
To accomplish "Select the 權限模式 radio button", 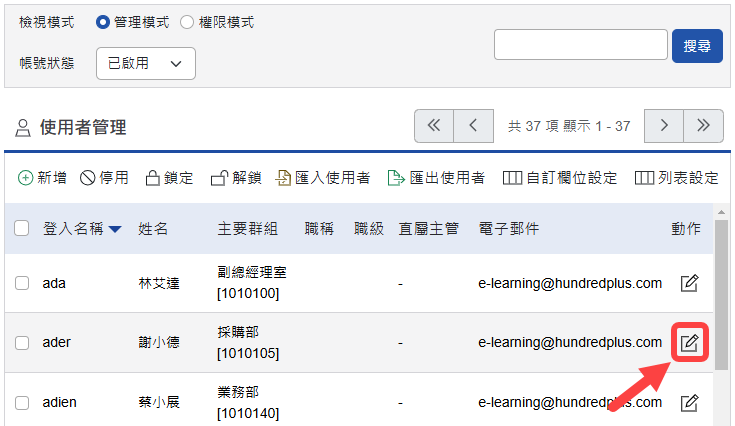I will point(187,22).
